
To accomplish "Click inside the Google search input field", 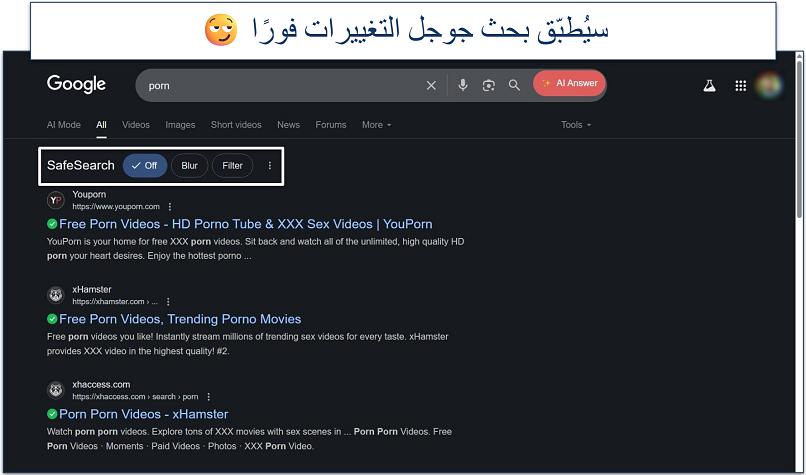I will (x=280, y=85).
